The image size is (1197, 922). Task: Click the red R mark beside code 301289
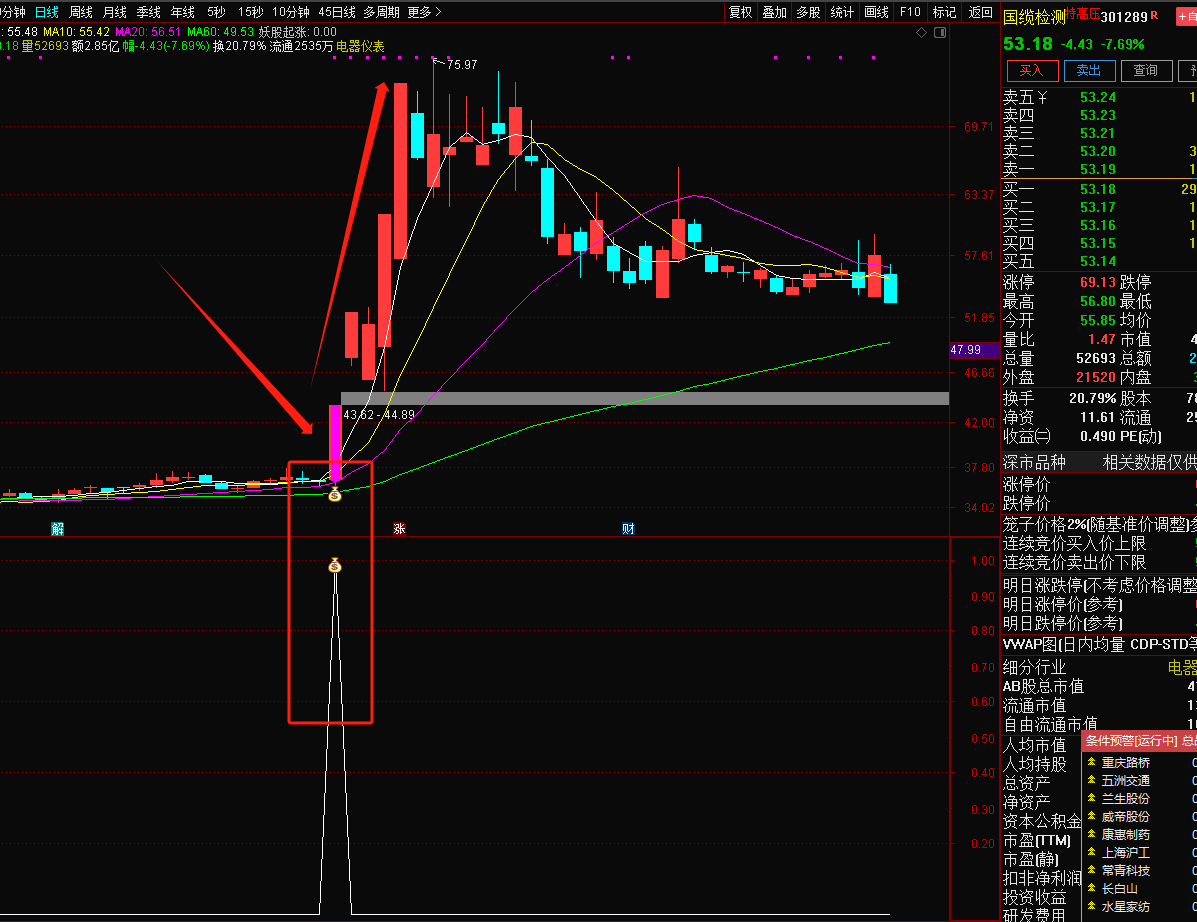click(x=1154, y=15)
